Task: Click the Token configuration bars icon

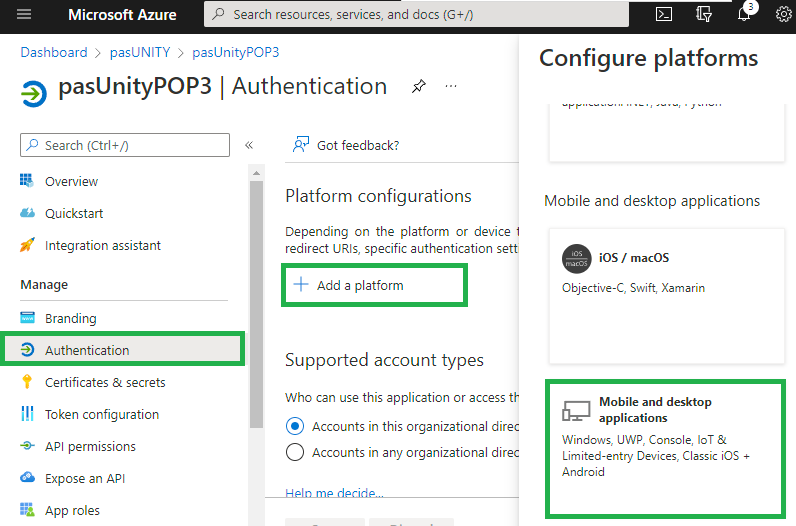Action: (x=27, y=414)
